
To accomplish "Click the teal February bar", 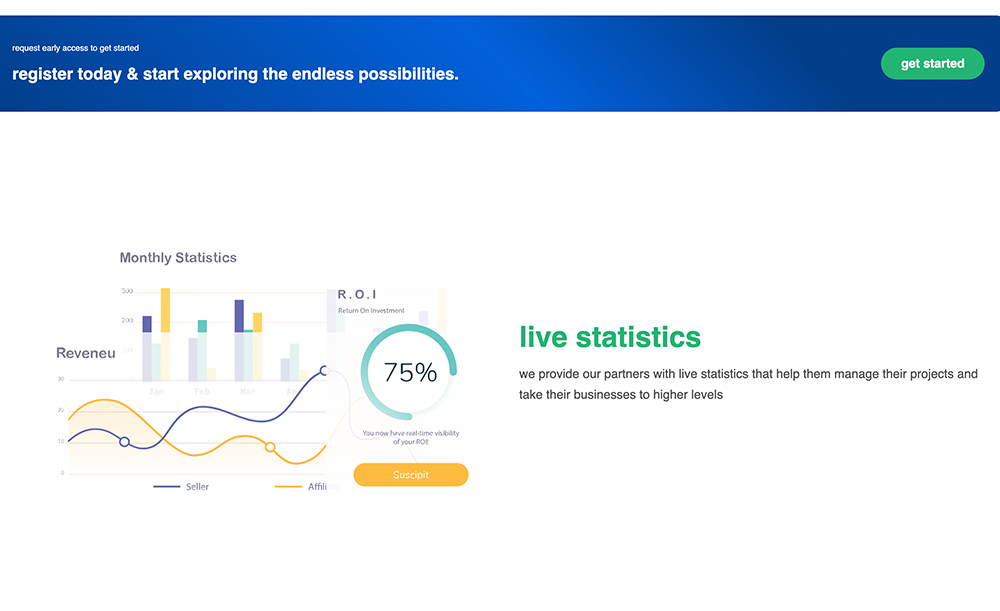I will coord(202,326).
